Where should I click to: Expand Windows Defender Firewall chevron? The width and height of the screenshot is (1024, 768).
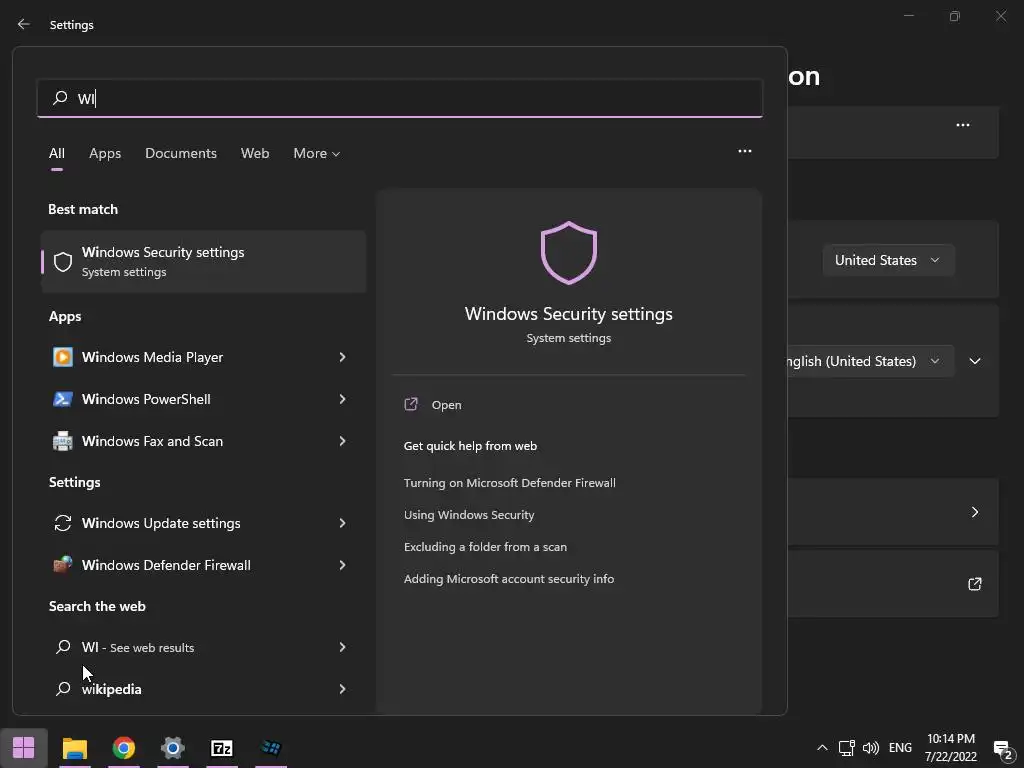[342, 565]
